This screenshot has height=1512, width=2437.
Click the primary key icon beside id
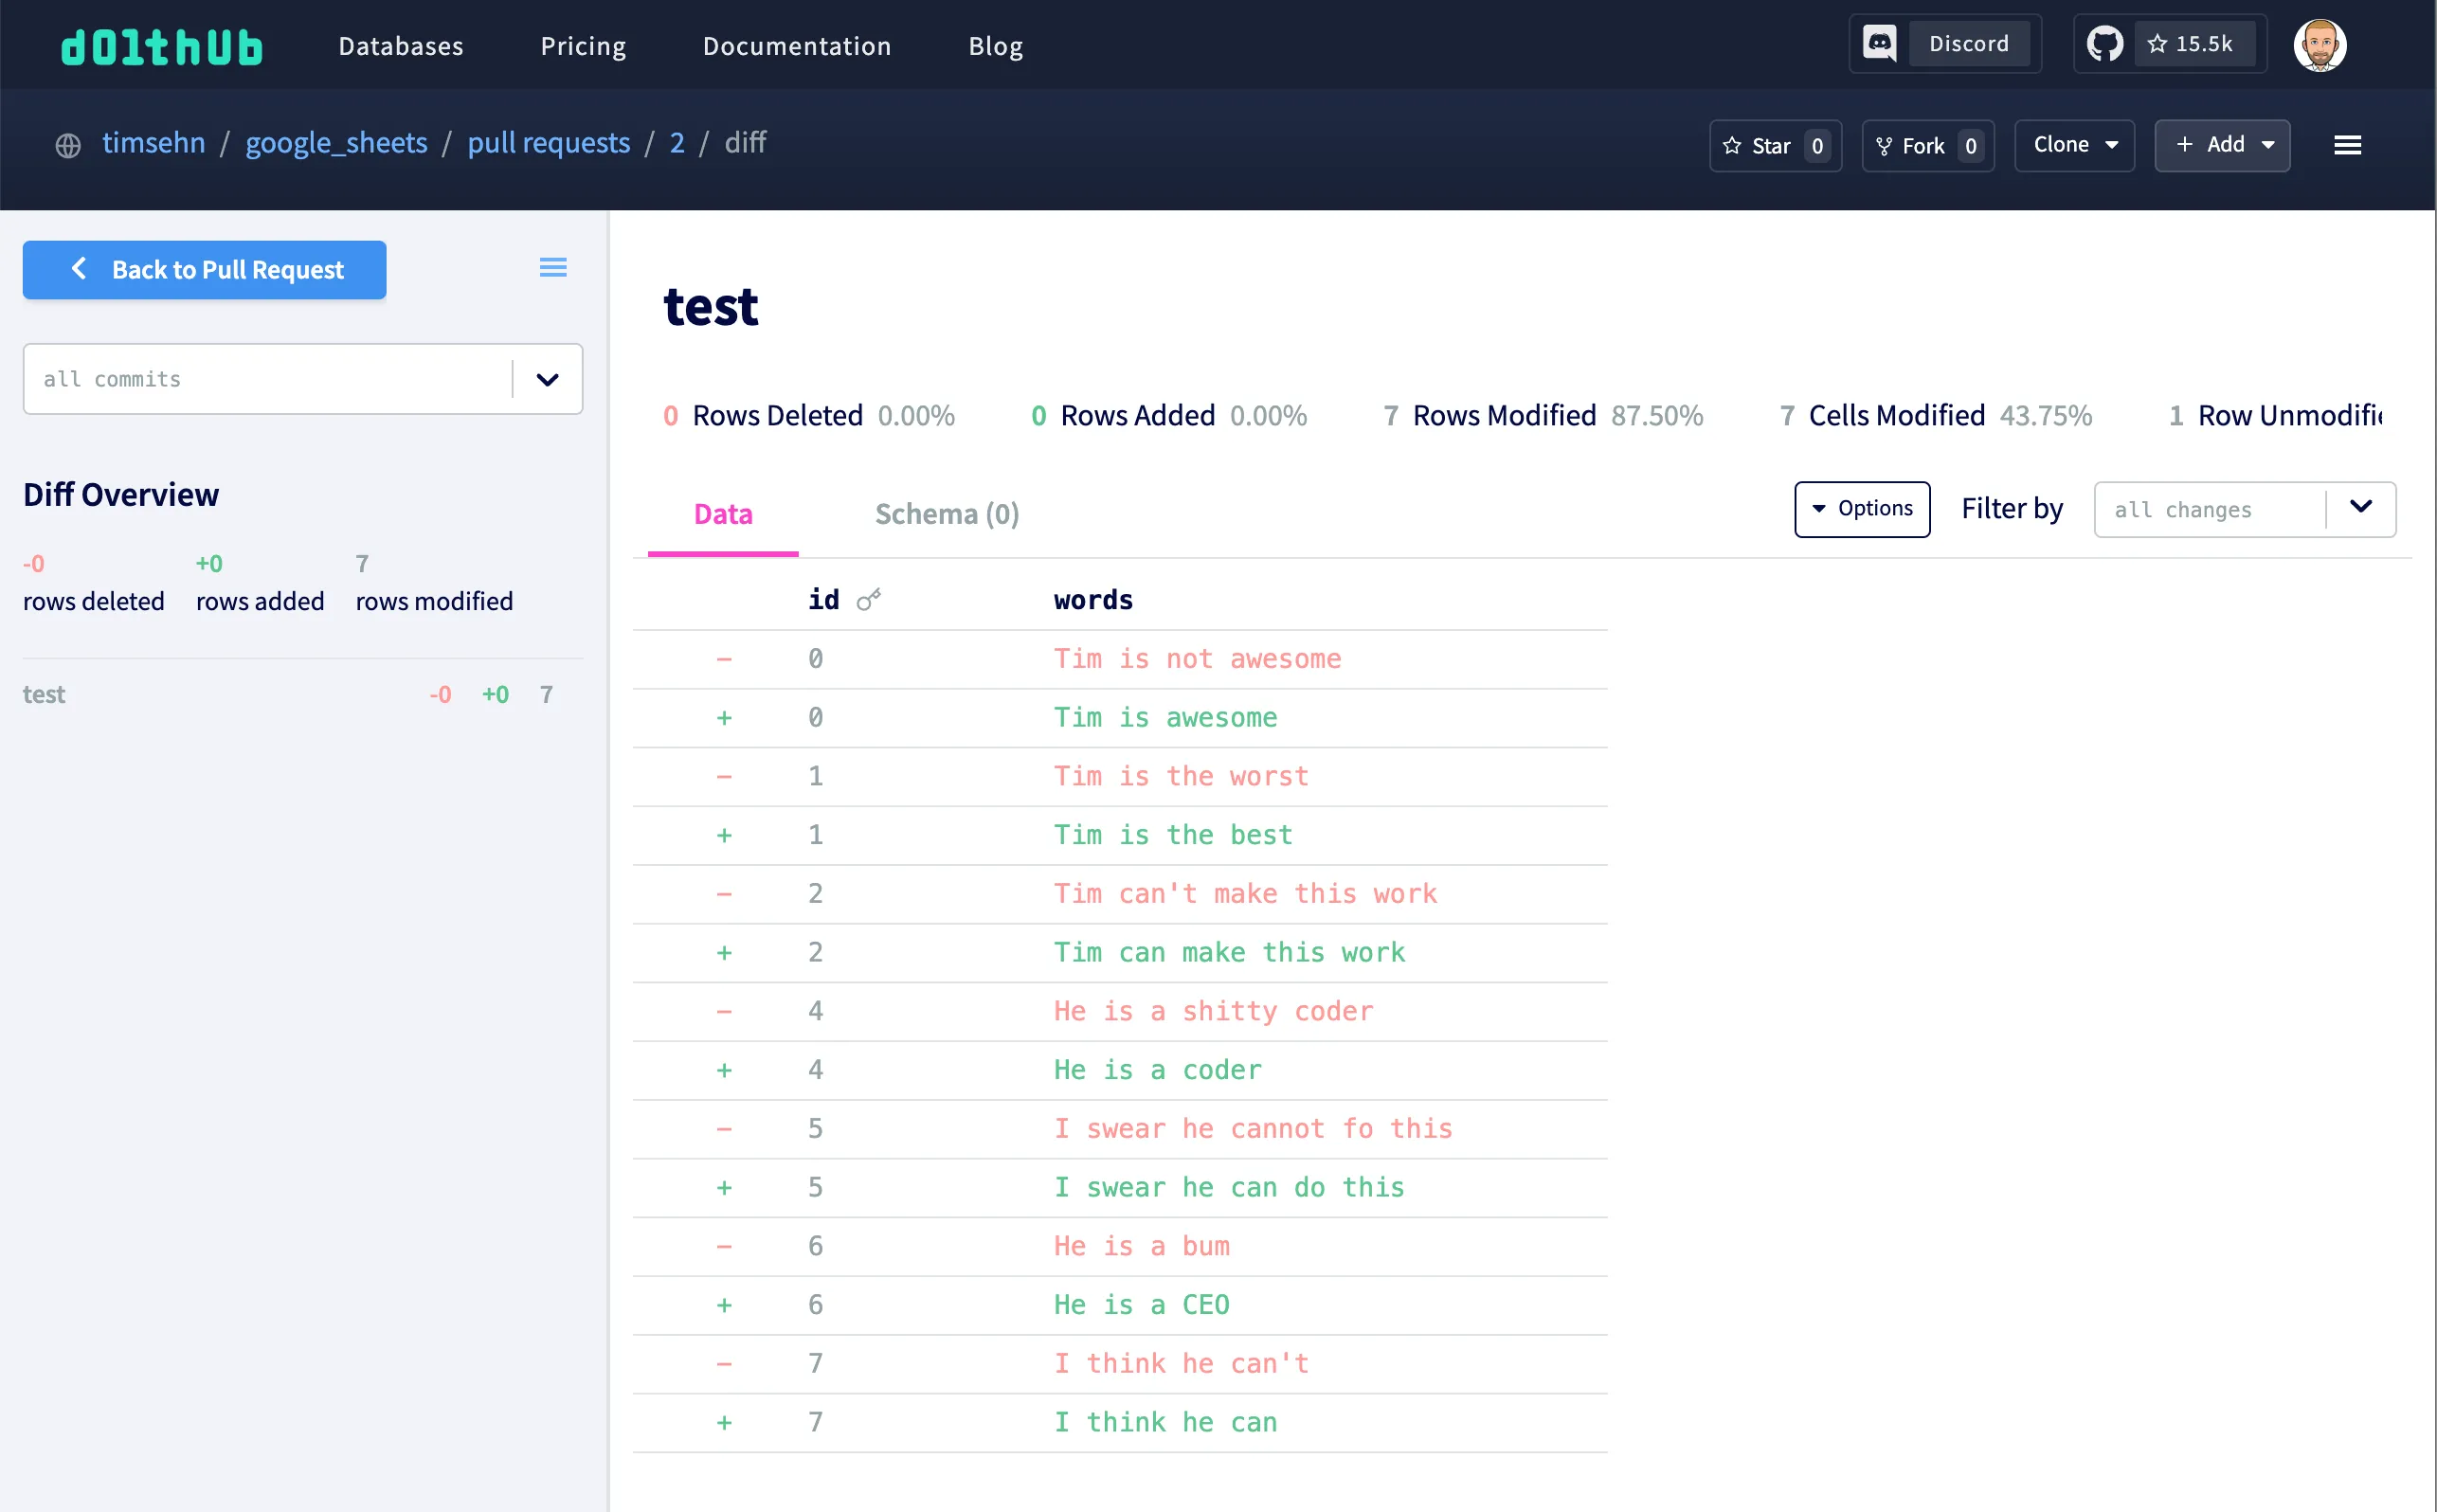click(x=868, y=600)
